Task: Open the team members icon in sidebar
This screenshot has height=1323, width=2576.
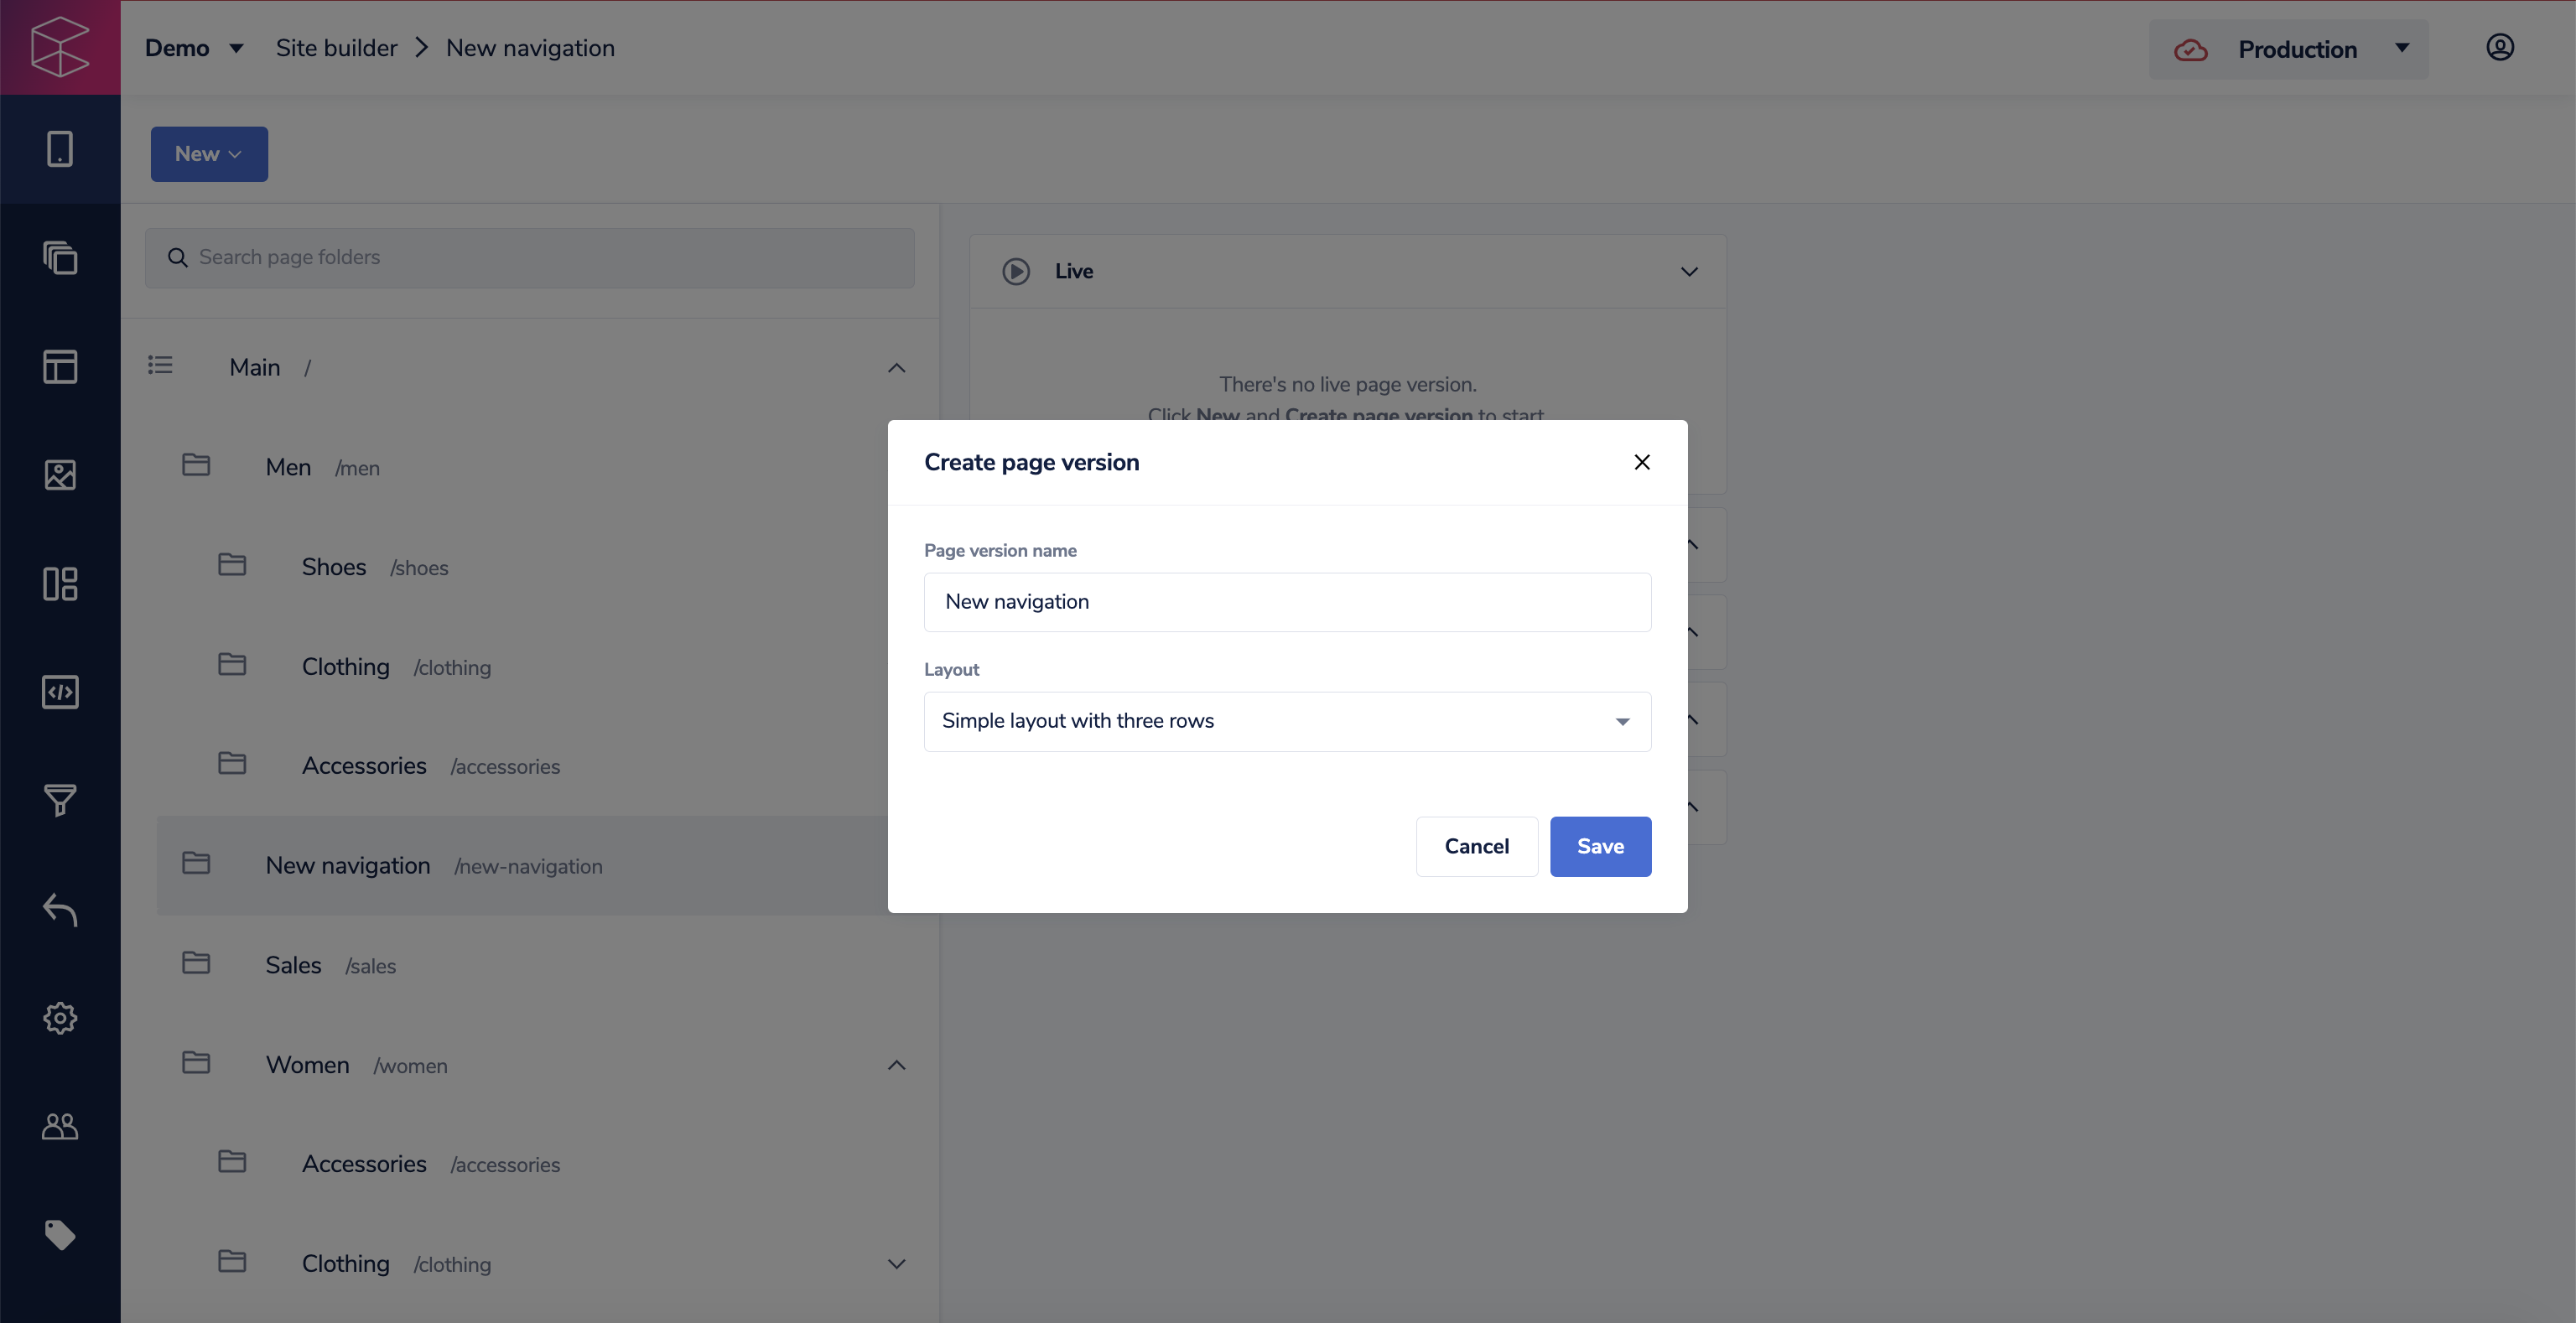Action: click(x=60, y=1126)
